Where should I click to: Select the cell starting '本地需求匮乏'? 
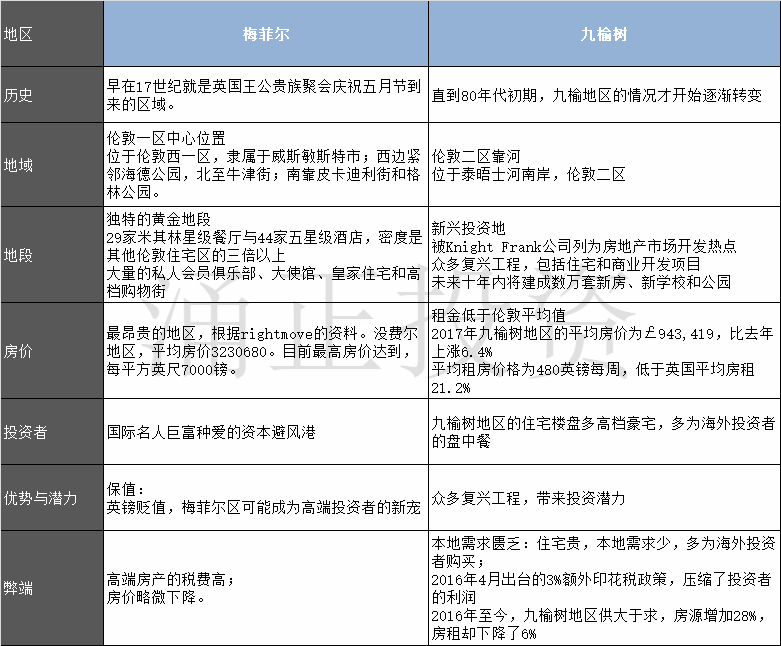pos(604,588)
